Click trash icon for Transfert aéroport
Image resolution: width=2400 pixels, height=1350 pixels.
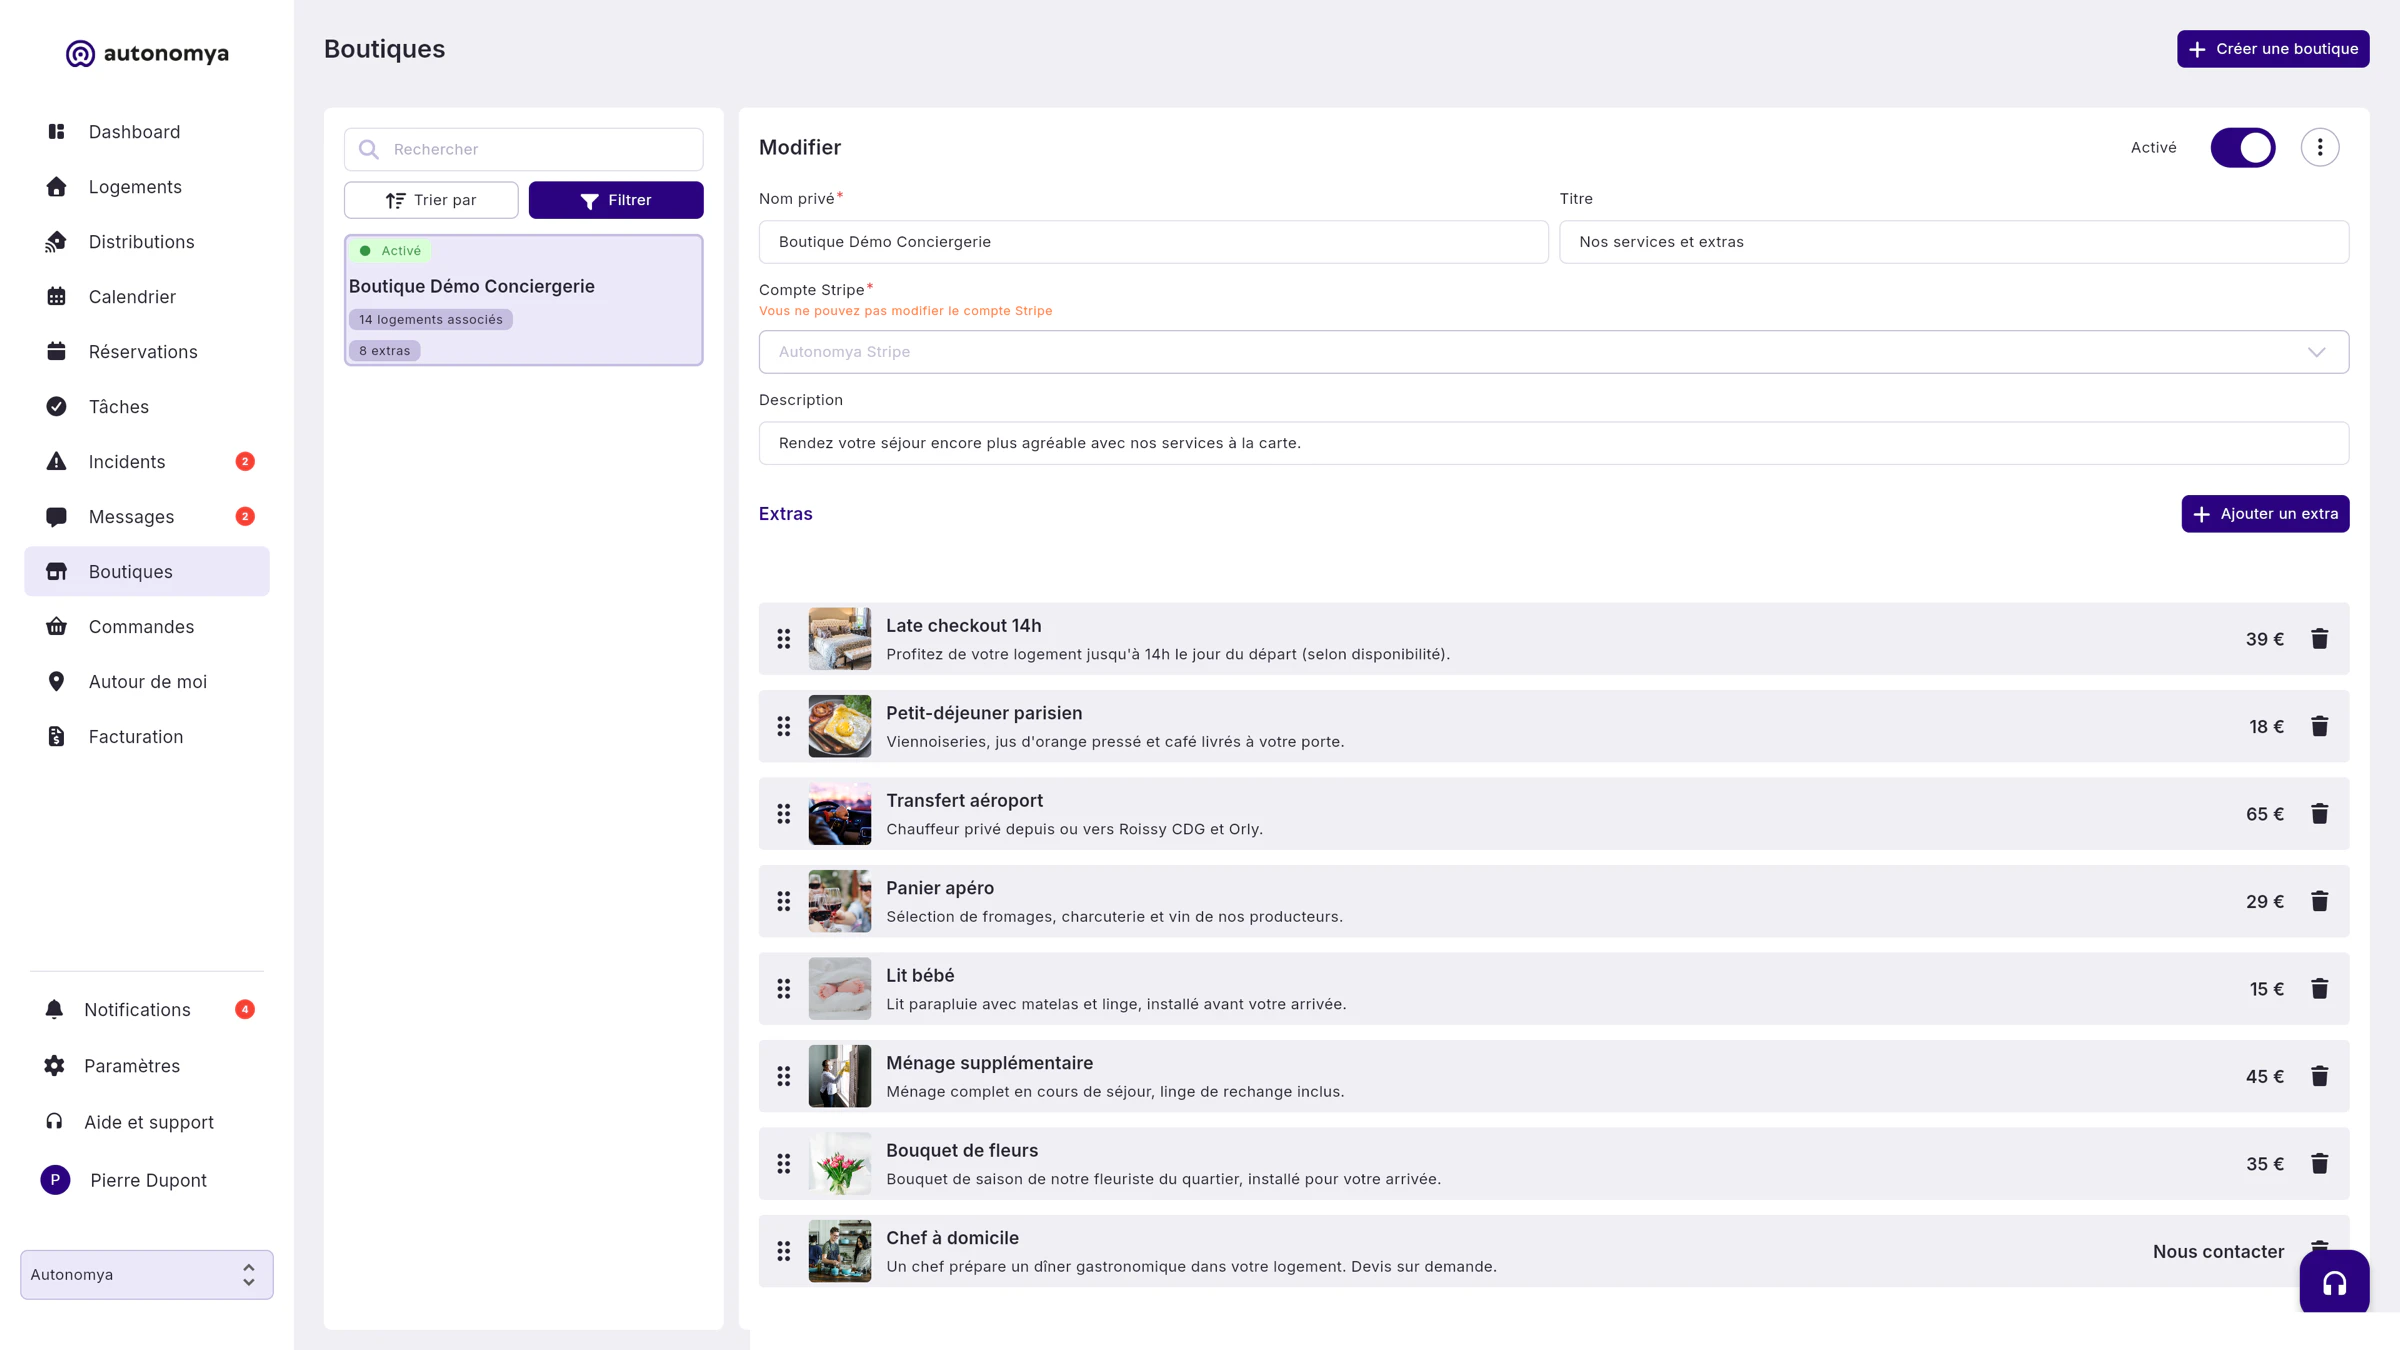2319,814
